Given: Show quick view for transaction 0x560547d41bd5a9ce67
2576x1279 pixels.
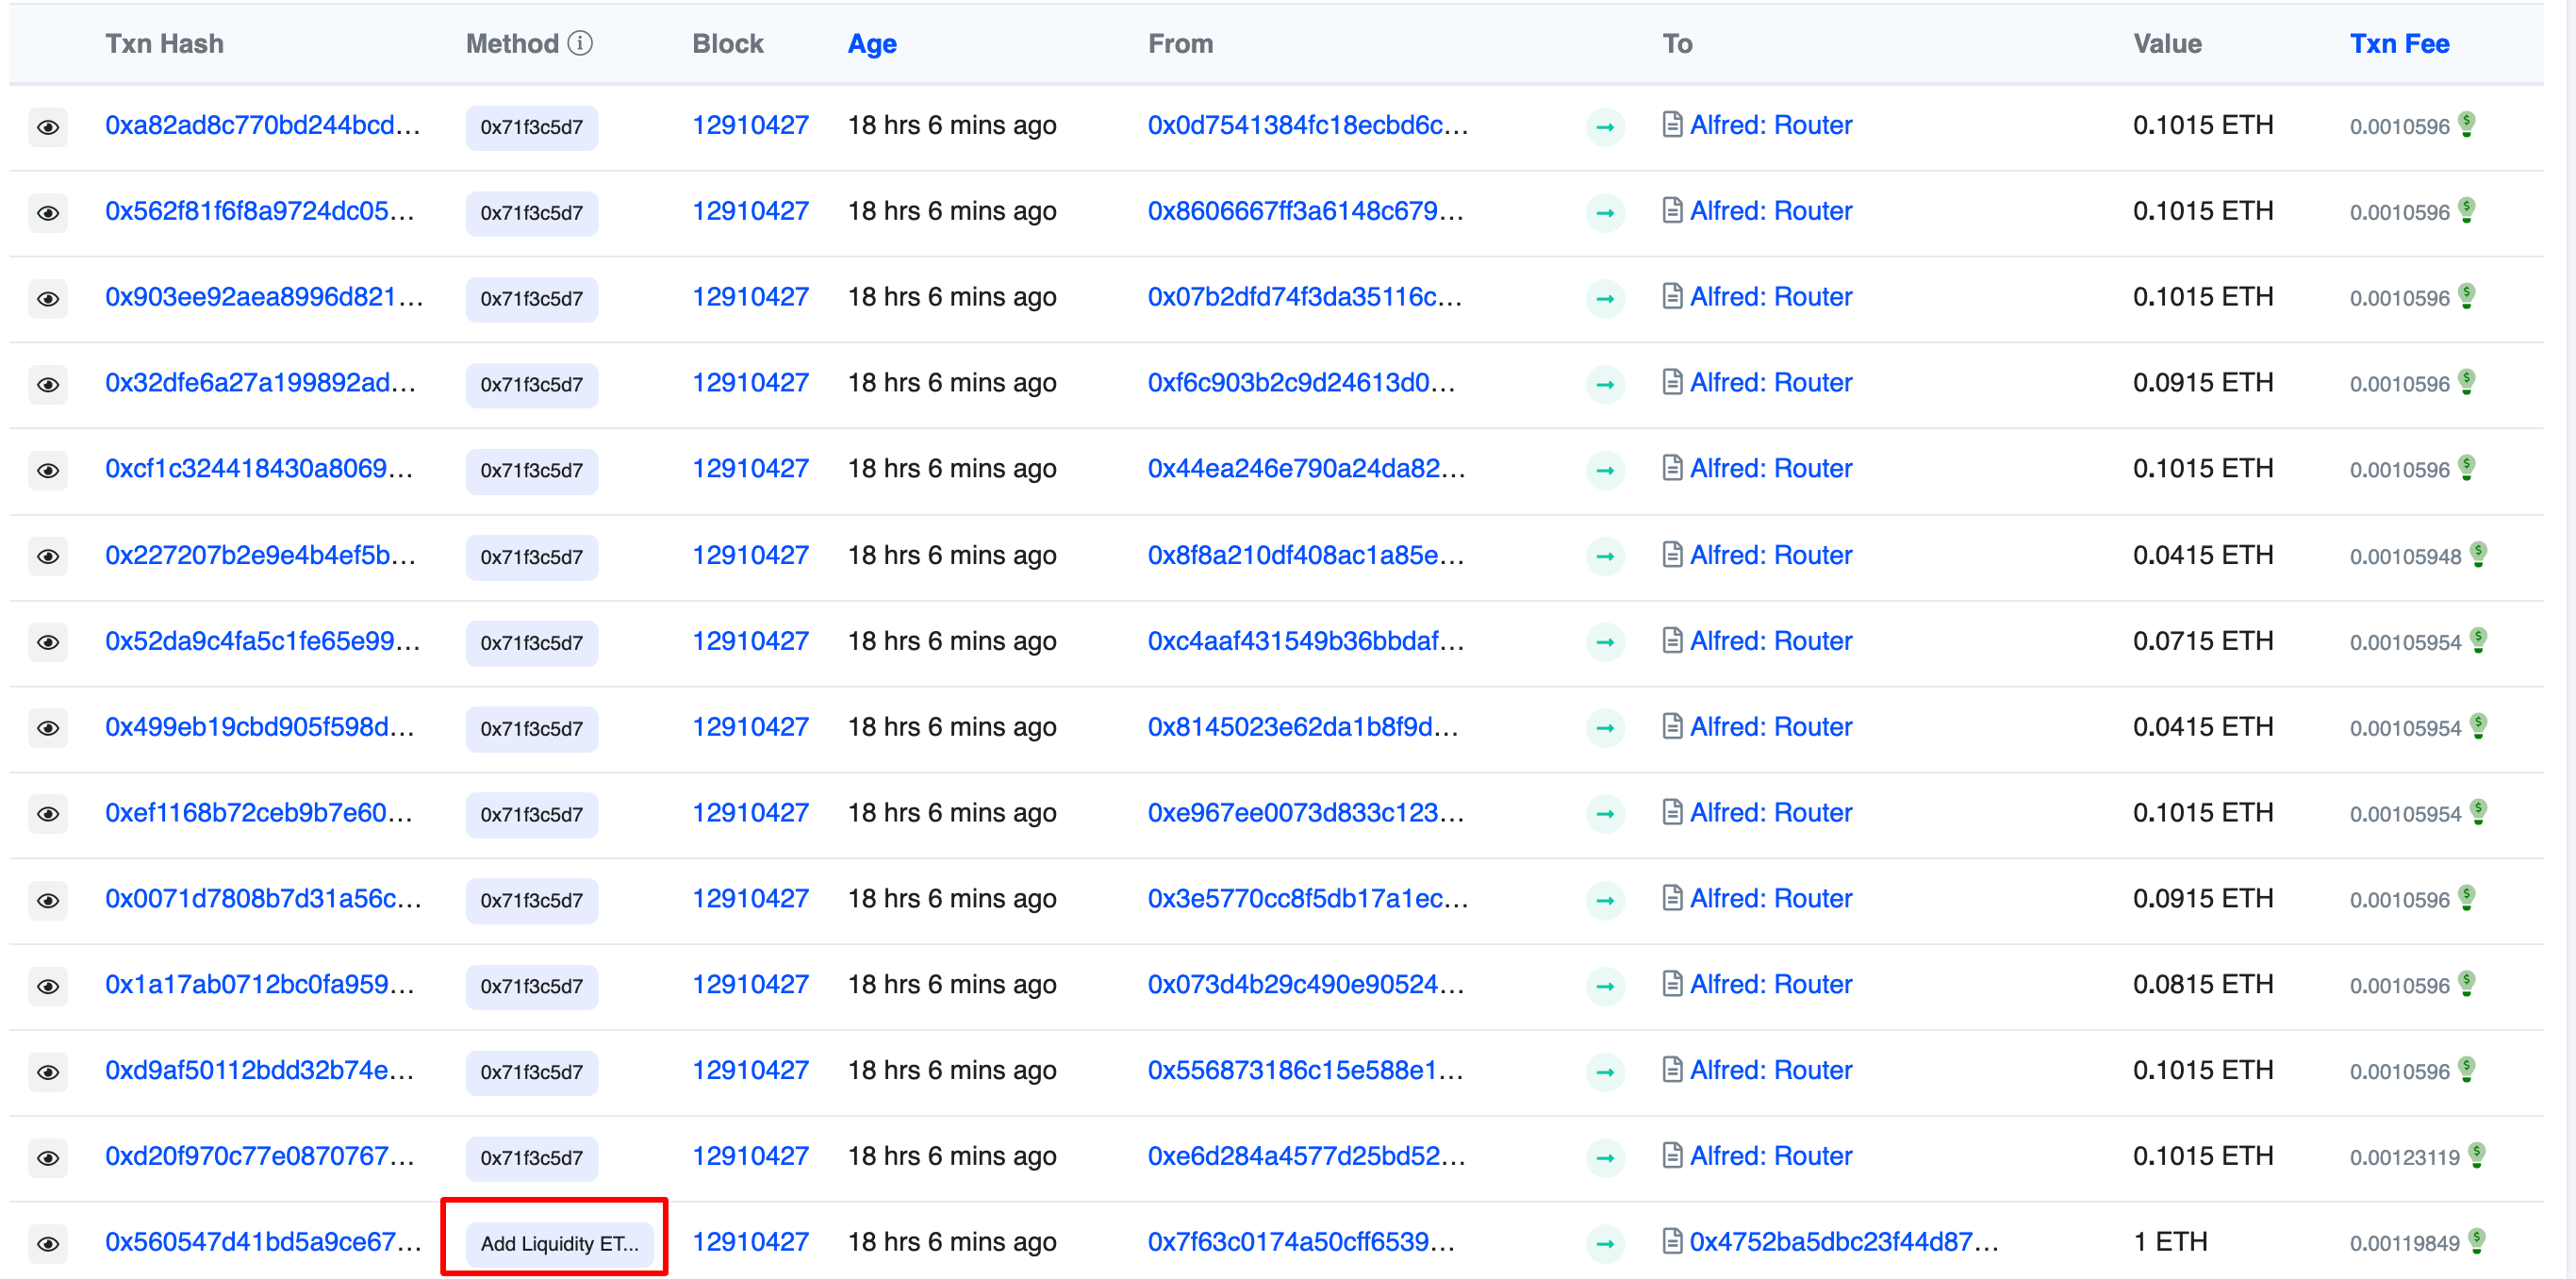Looking at the screenshot, I should click(48, 1243).
